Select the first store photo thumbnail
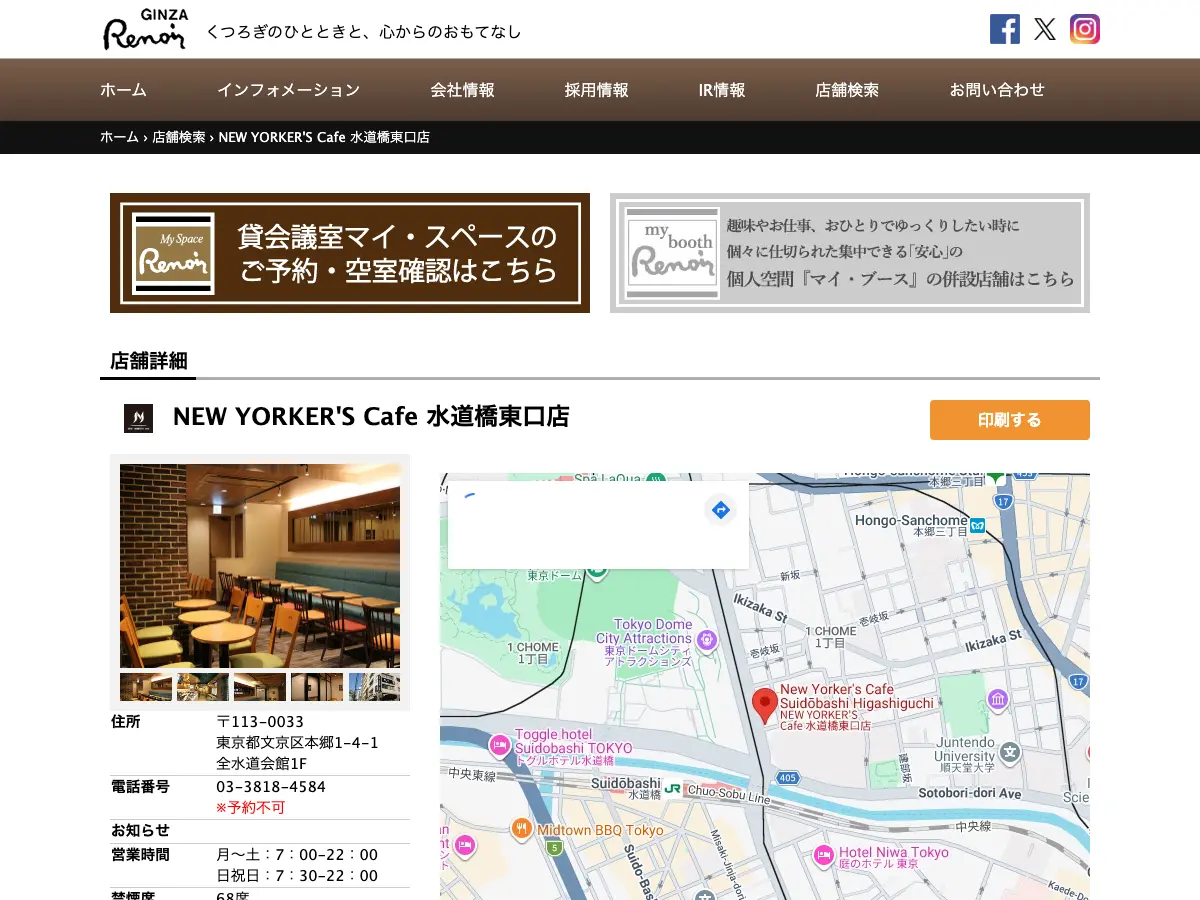This screenshot has width=1200, height=900. click(146, 687)
